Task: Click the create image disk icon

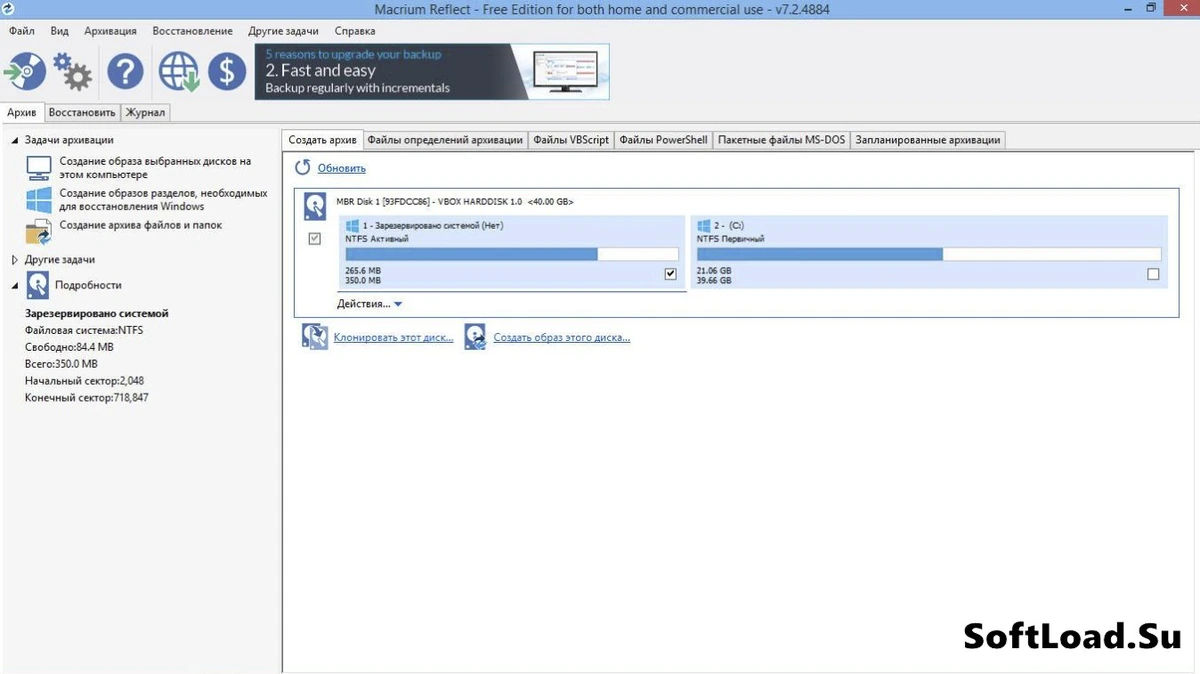Action: pos(474,337)
